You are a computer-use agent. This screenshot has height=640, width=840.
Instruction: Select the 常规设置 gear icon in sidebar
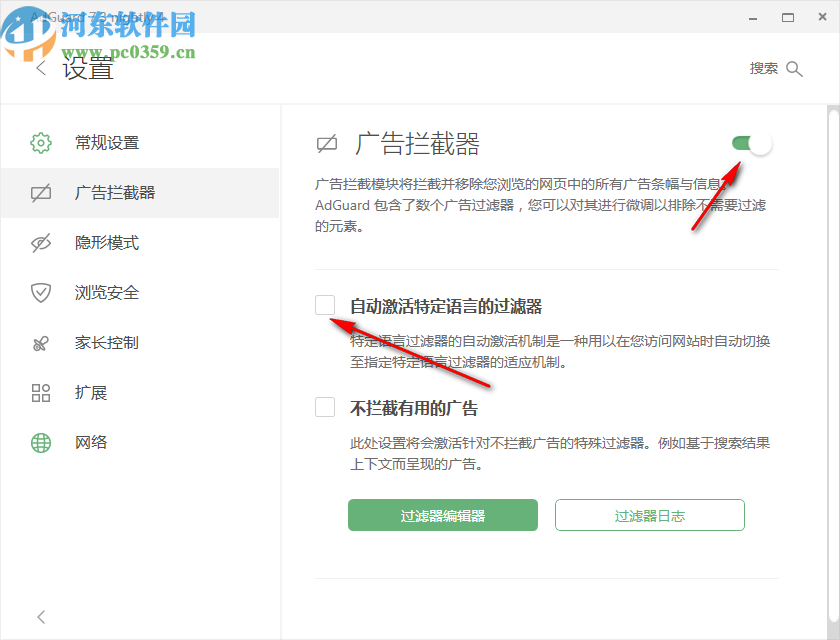[x=40, y=142]
